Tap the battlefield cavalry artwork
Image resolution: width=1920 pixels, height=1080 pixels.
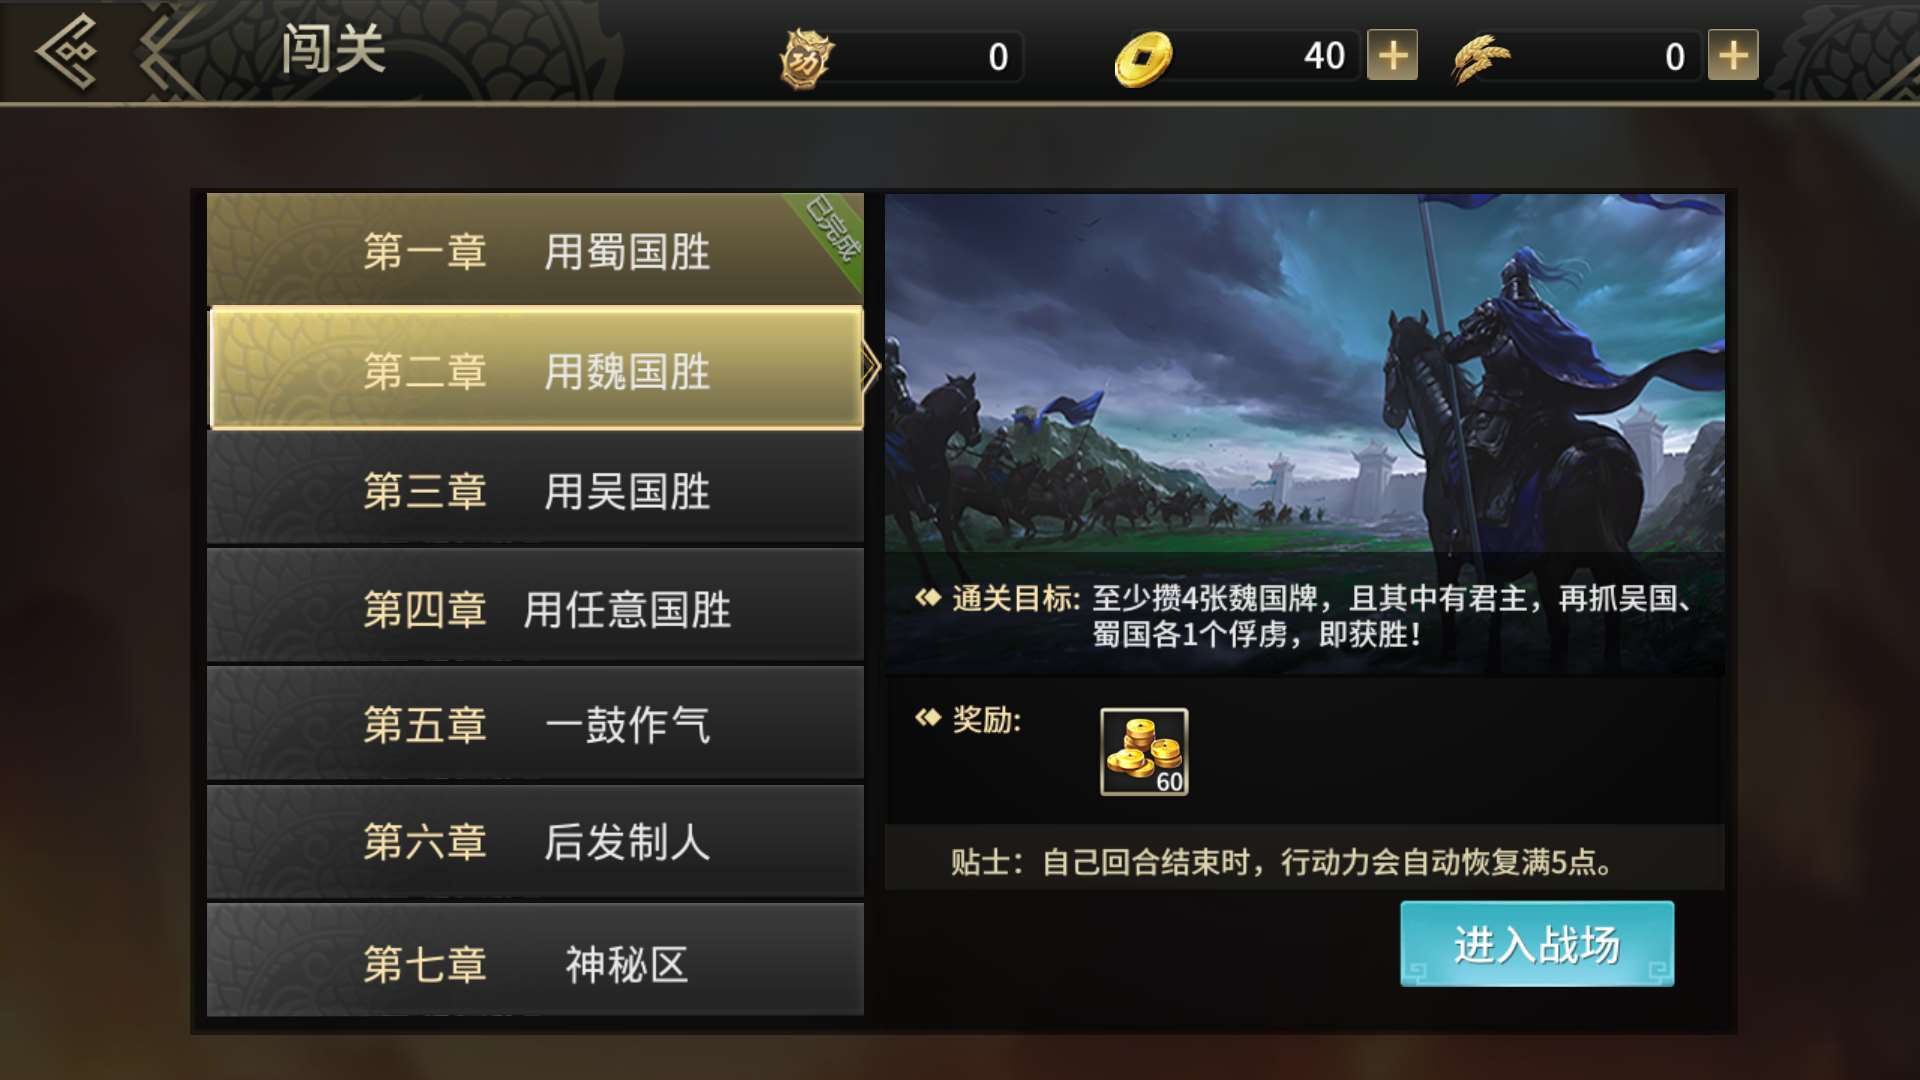(x=1305, y=373)
